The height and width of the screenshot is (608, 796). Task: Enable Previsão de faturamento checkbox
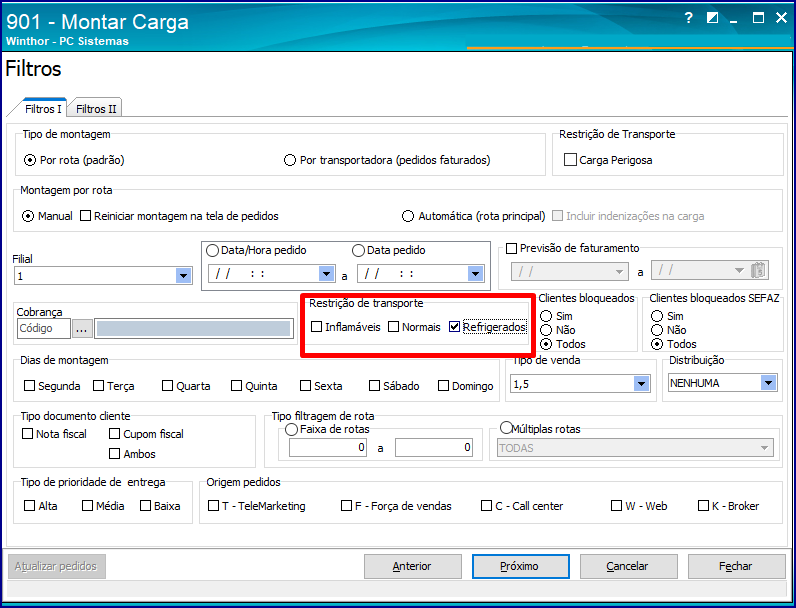511,248
